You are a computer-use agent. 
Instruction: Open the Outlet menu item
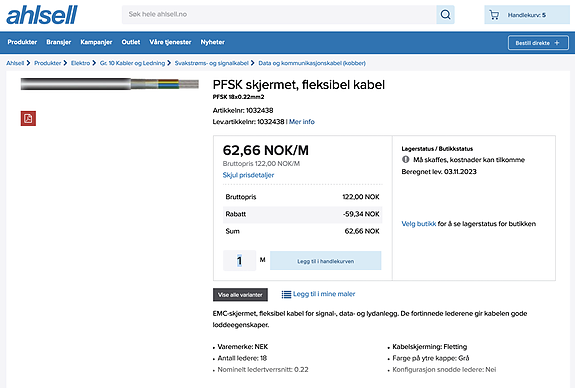click(x=131, y=42)
